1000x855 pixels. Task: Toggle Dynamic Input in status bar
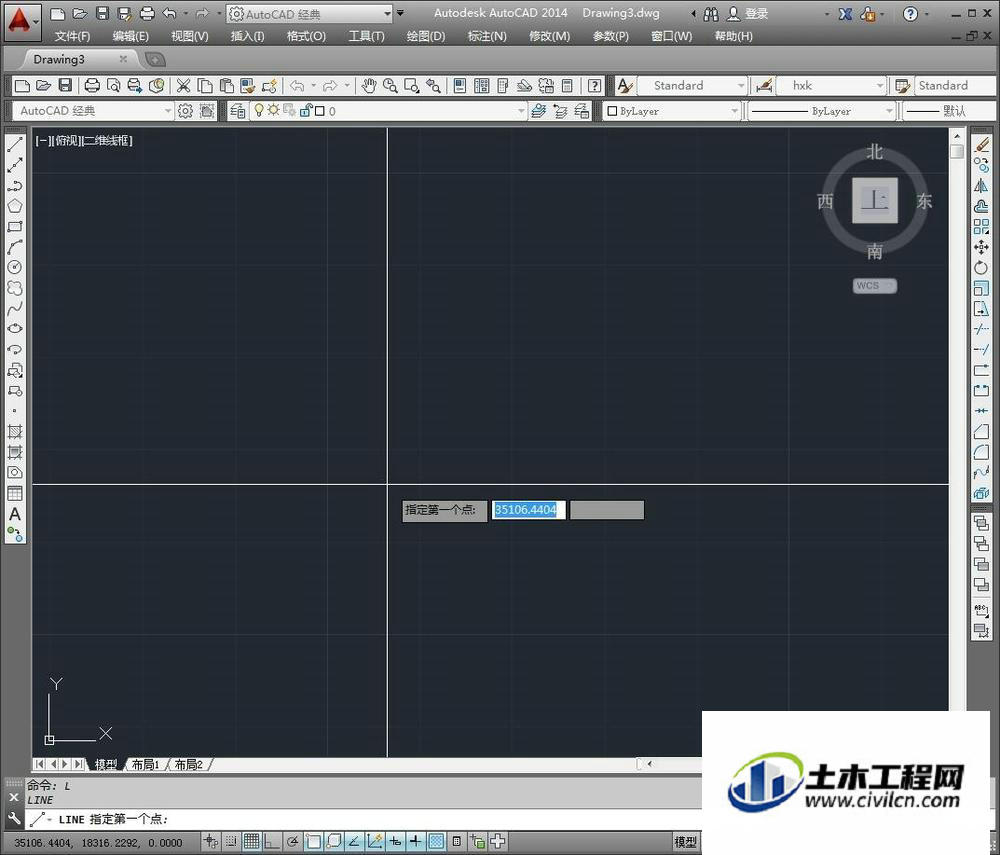tap(395, 842)
